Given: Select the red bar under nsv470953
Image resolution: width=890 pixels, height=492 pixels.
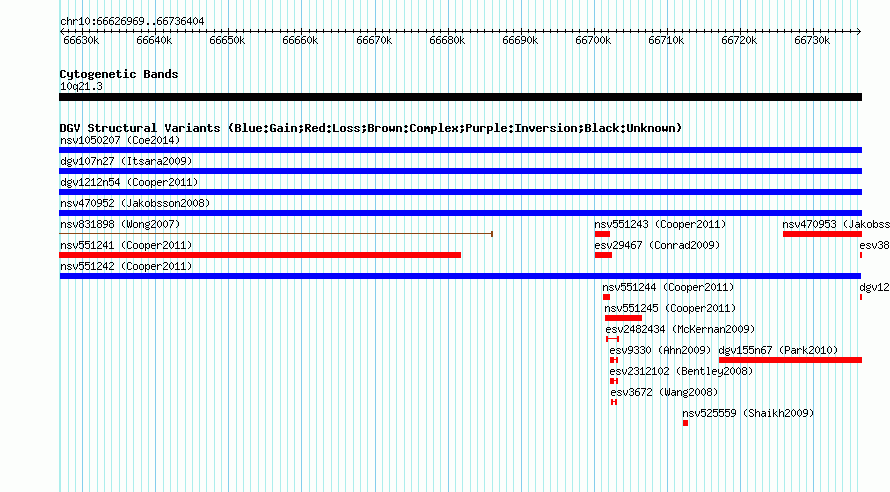Looking at the screenshot, I should pos(822,234).
